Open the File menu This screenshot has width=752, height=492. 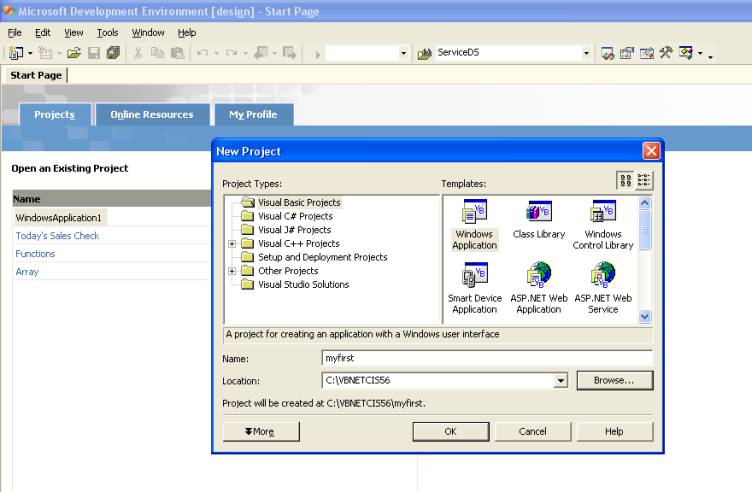14,33
